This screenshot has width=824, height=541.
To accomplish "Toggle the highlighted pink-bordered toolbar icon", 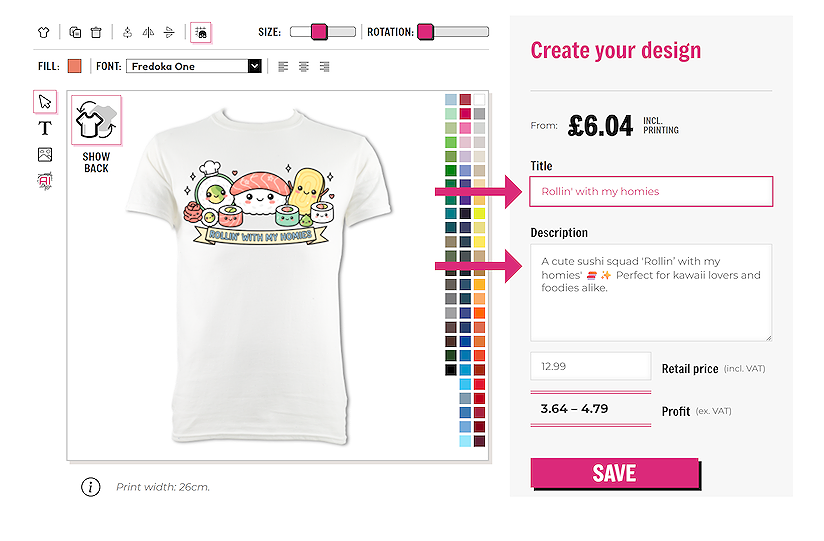I will [x=200, y=32].
